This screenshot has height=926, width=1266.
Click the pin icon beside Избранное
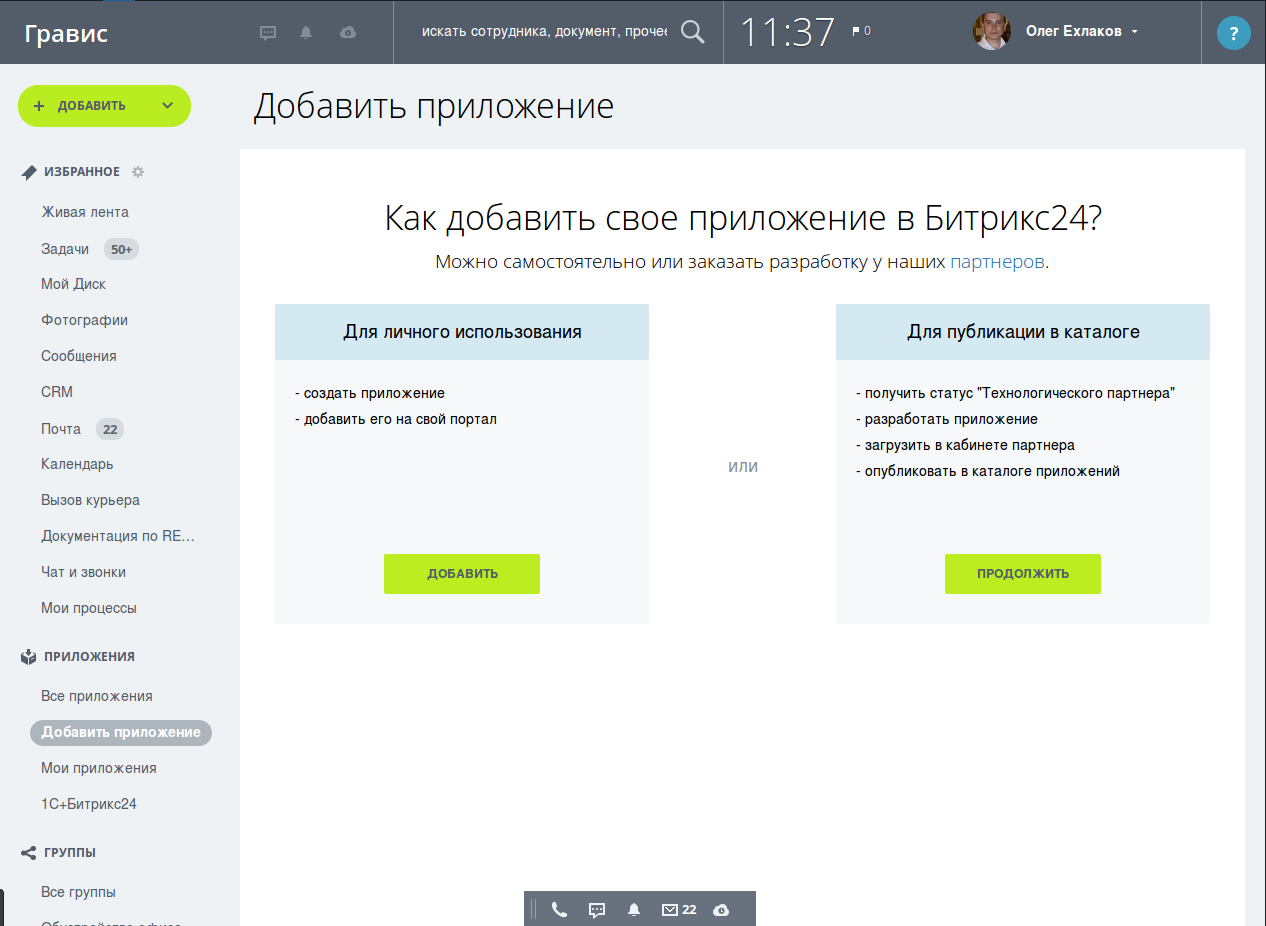(x=29, y=172)
